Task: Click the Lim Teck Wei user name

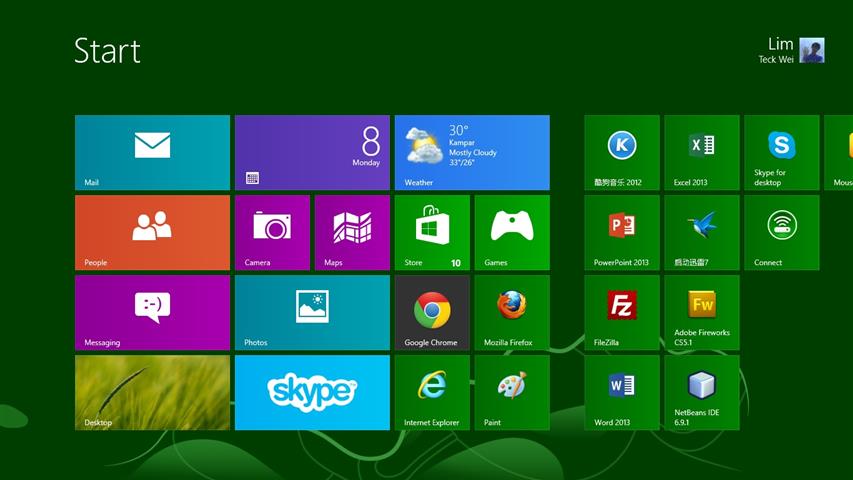Action: [776, 50]
